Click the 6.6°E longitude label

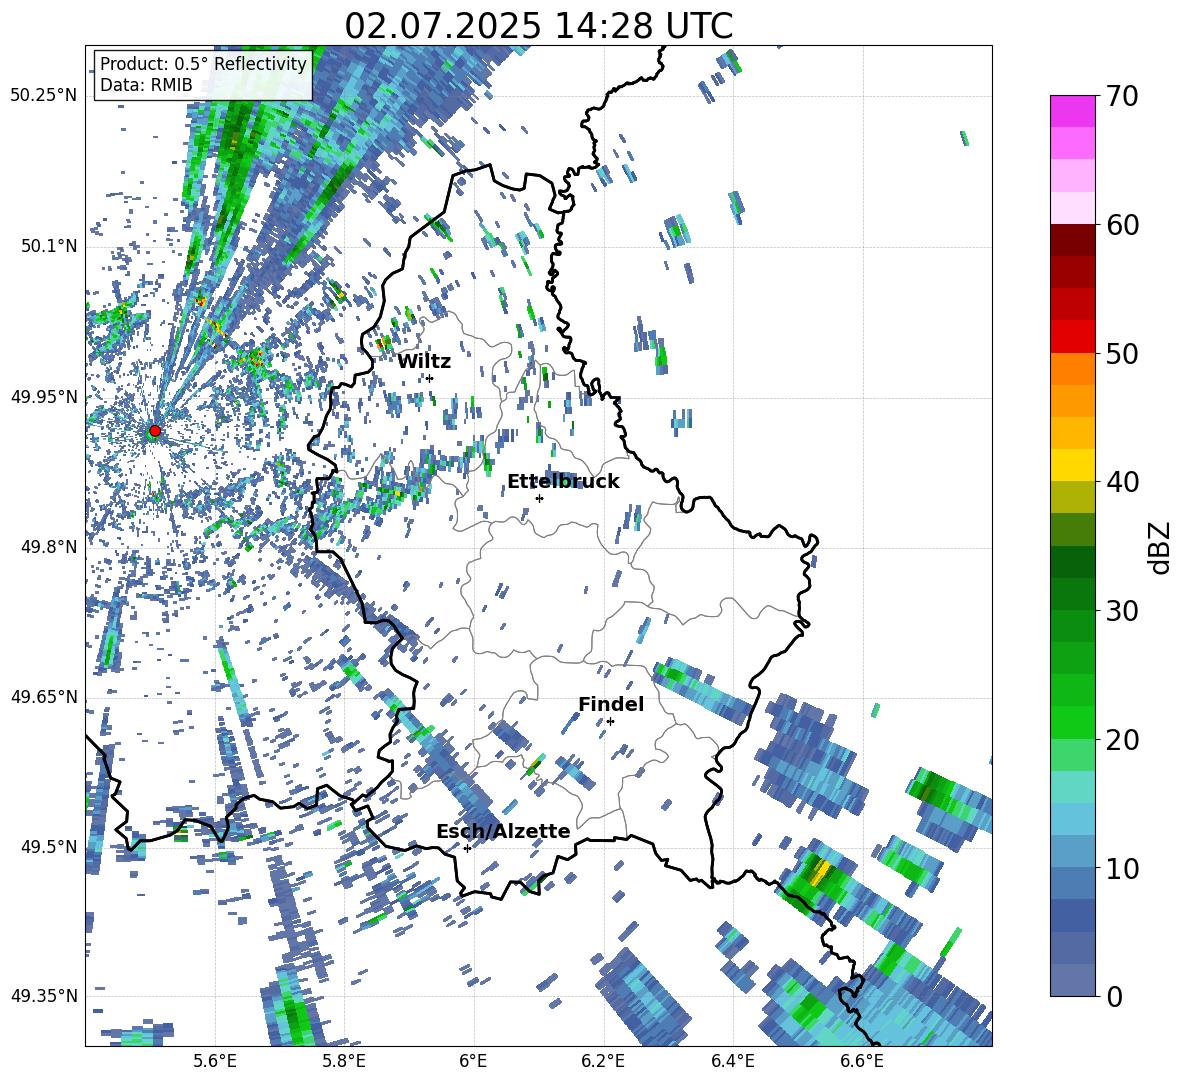[x=862, y=1061]
